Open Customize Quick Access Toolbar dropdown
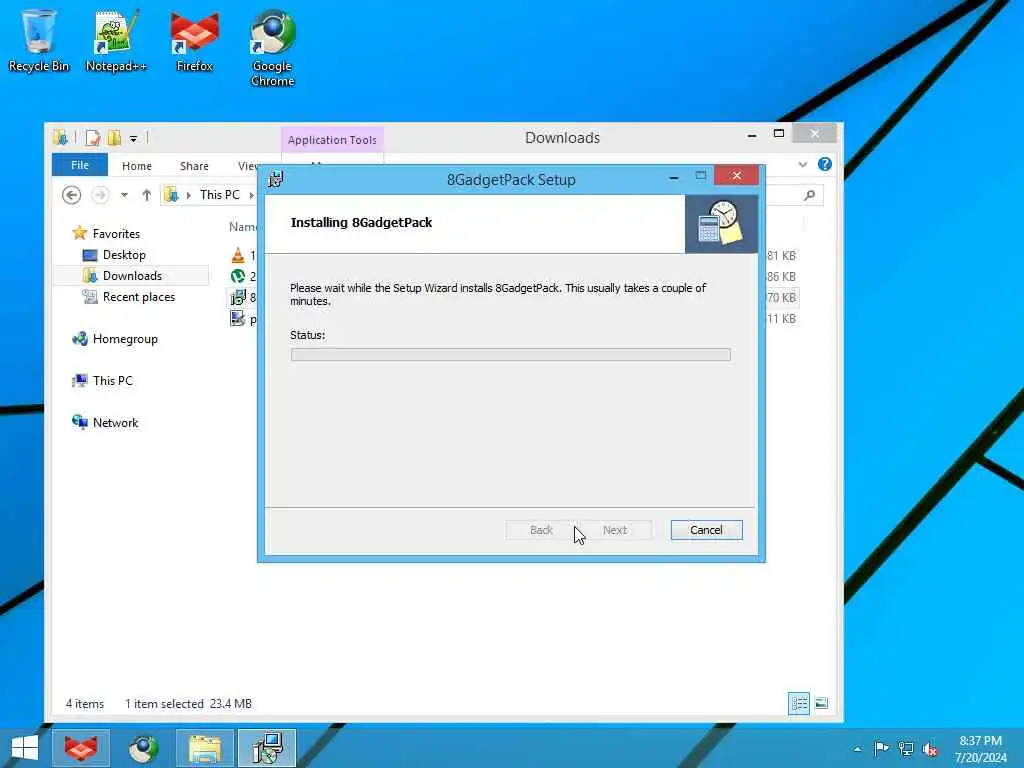 [133, 138]
